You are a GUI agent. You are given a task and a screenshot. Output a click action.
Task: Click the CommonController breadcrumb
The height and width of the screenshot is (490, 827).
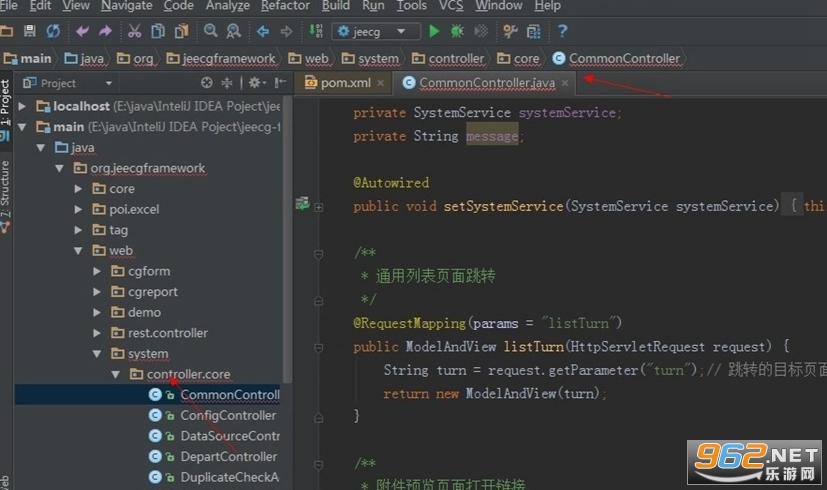click(x=617, y=59)
